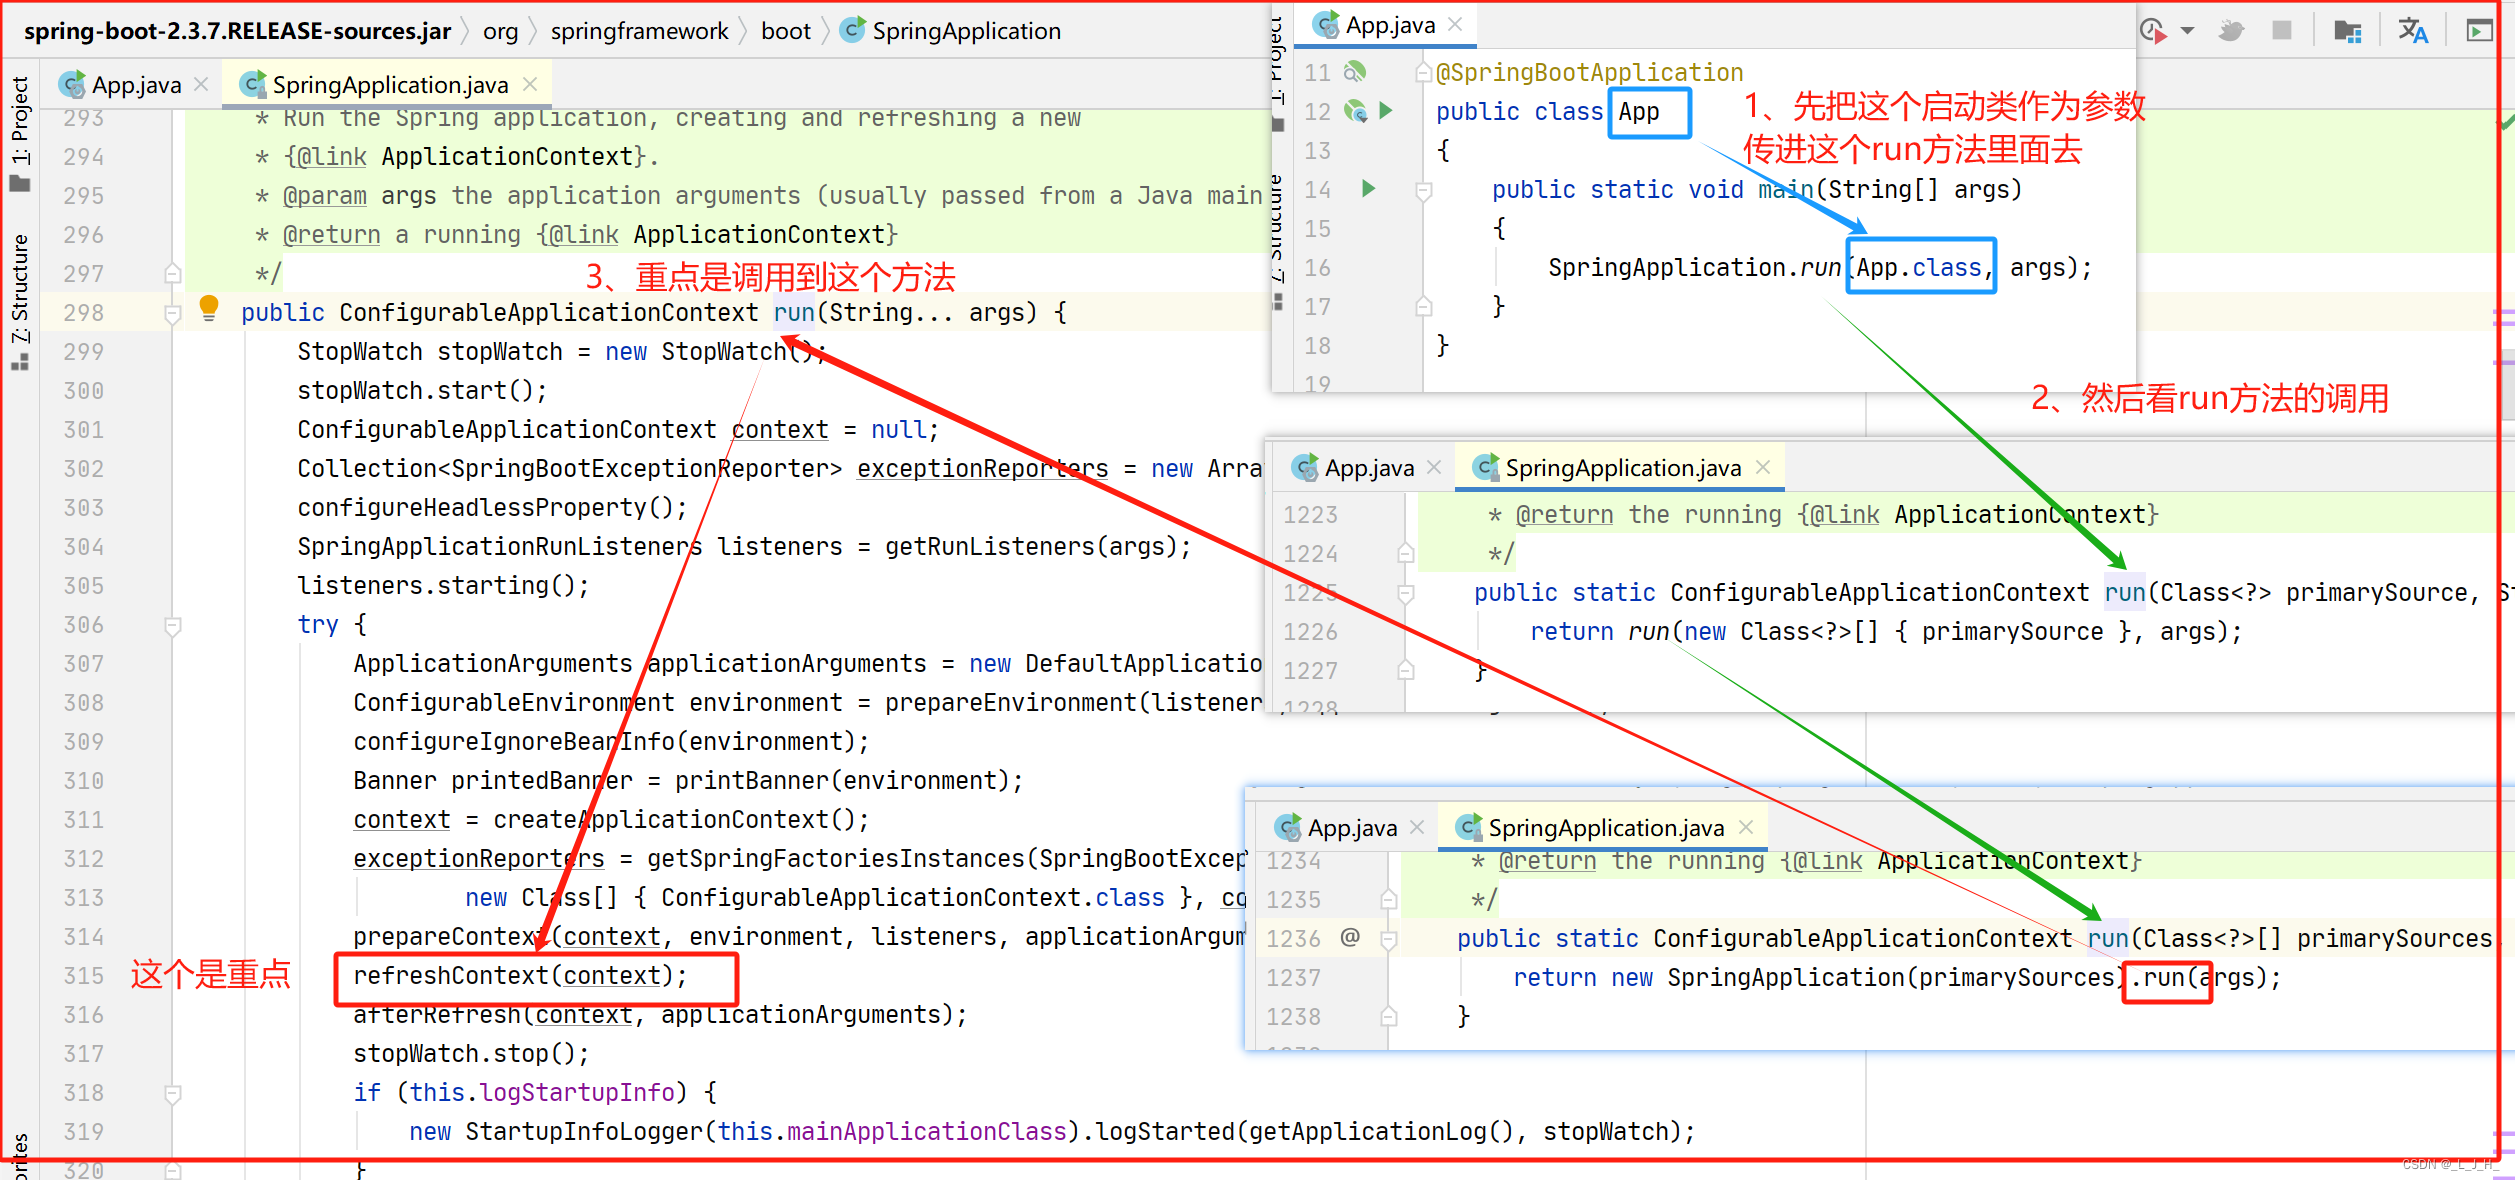Click the Translate icon in top toolbar

coord(2412,31)
